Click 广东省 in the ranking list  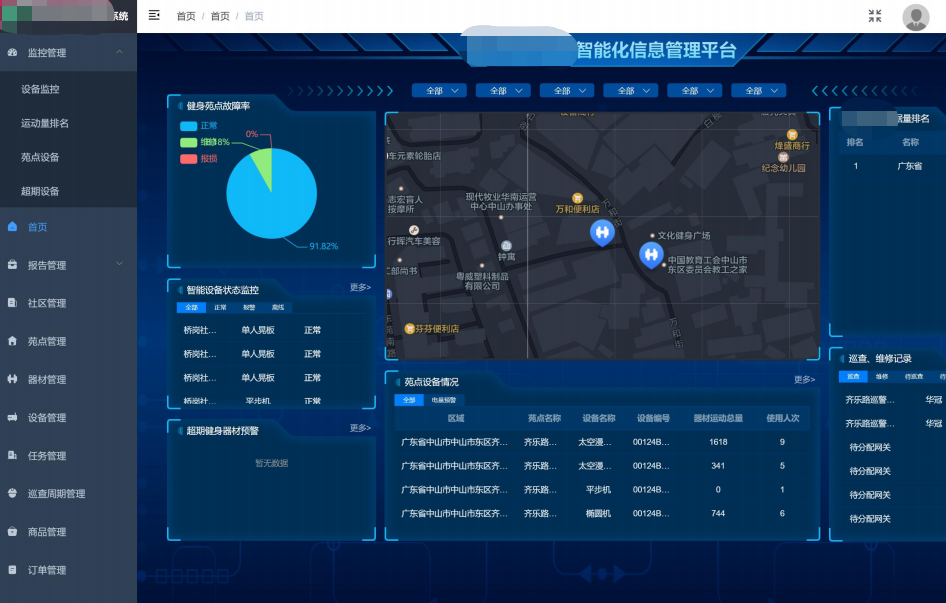click(909, 166)
